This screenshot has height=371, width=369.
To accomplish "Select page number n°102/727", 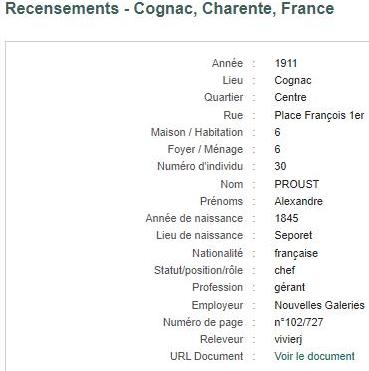I will (299, 322).
